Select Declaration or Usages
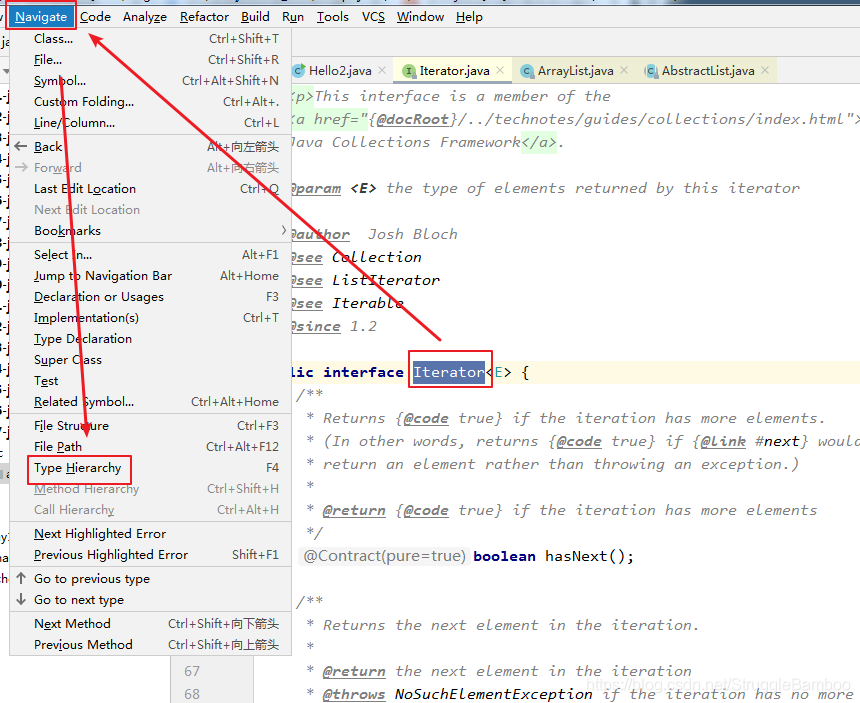860x703 pixels. (151, 297)
